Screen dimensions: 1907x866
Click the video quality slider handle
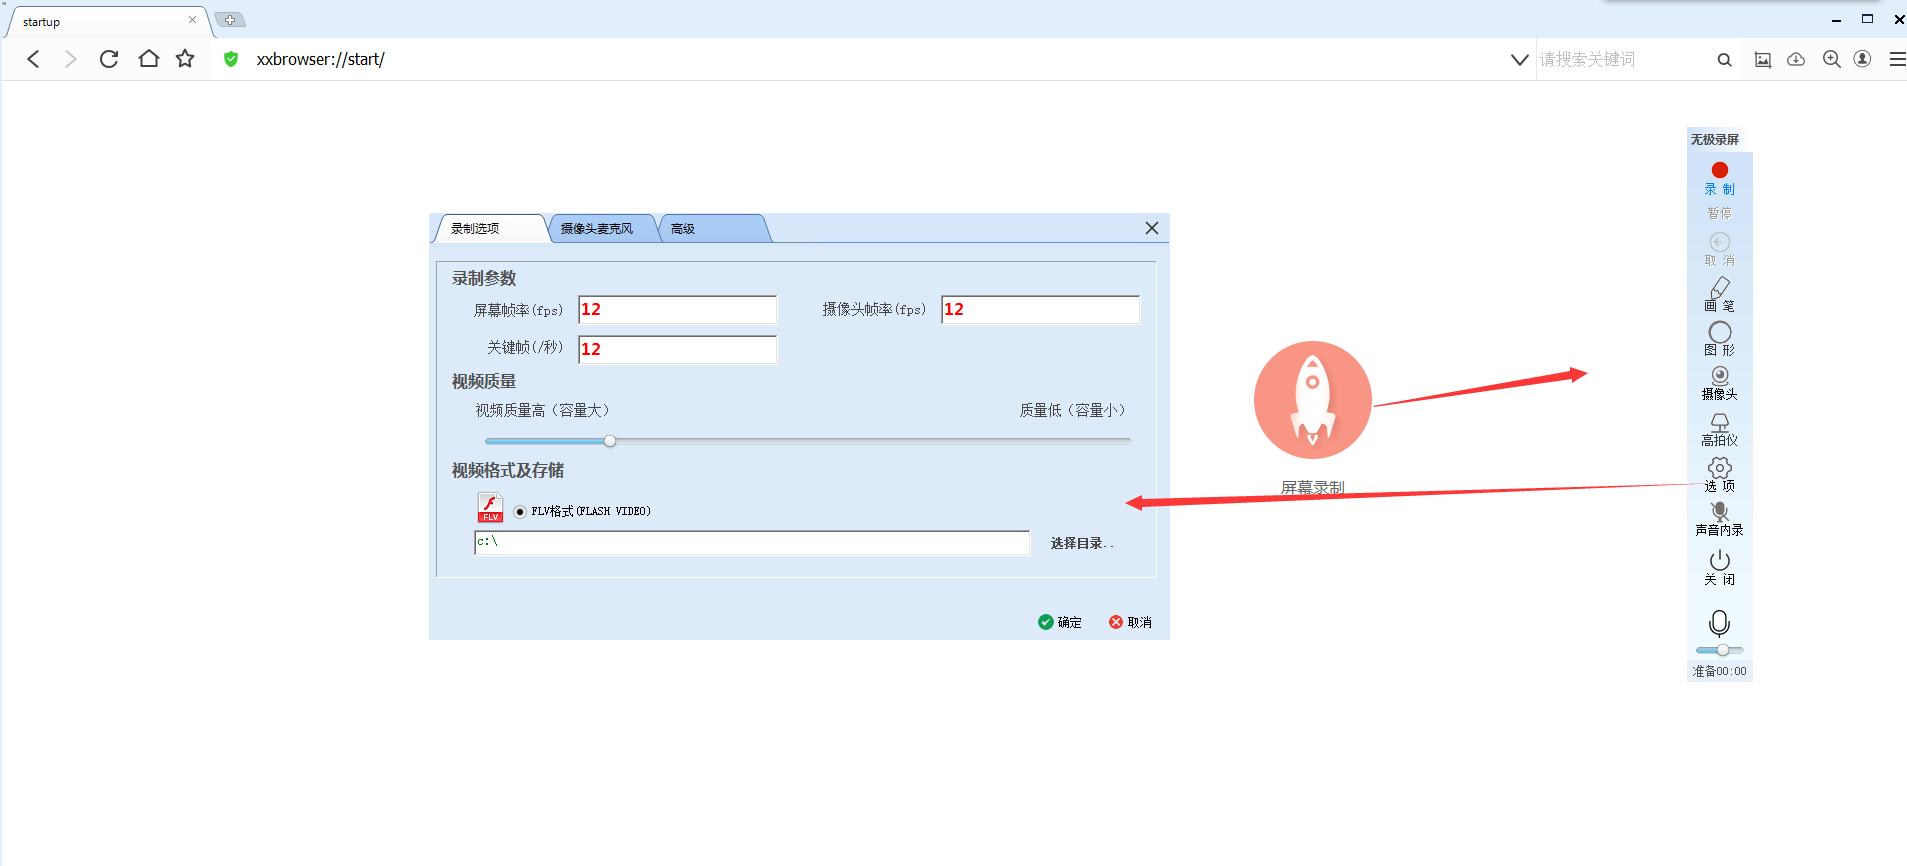click(610, 441)
